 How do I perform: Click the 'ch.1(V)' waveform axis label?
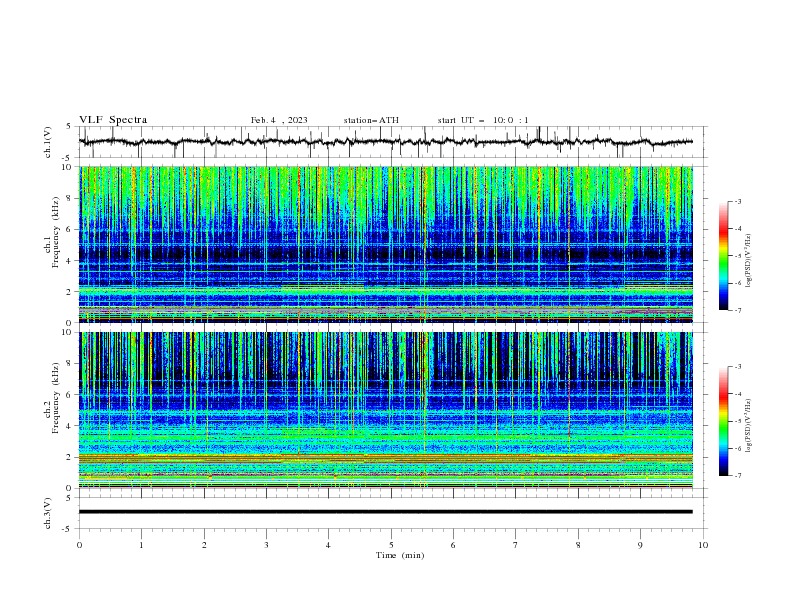click(48, 142)
